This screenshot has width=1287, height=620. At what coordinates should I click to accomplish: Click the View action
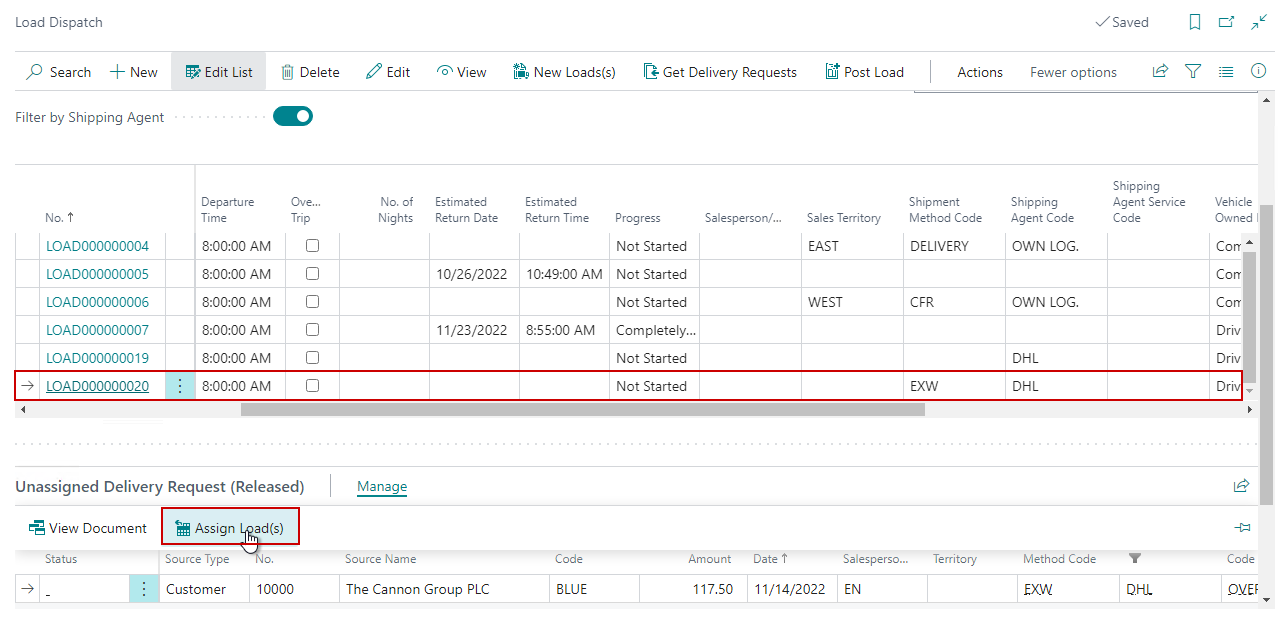461,72
